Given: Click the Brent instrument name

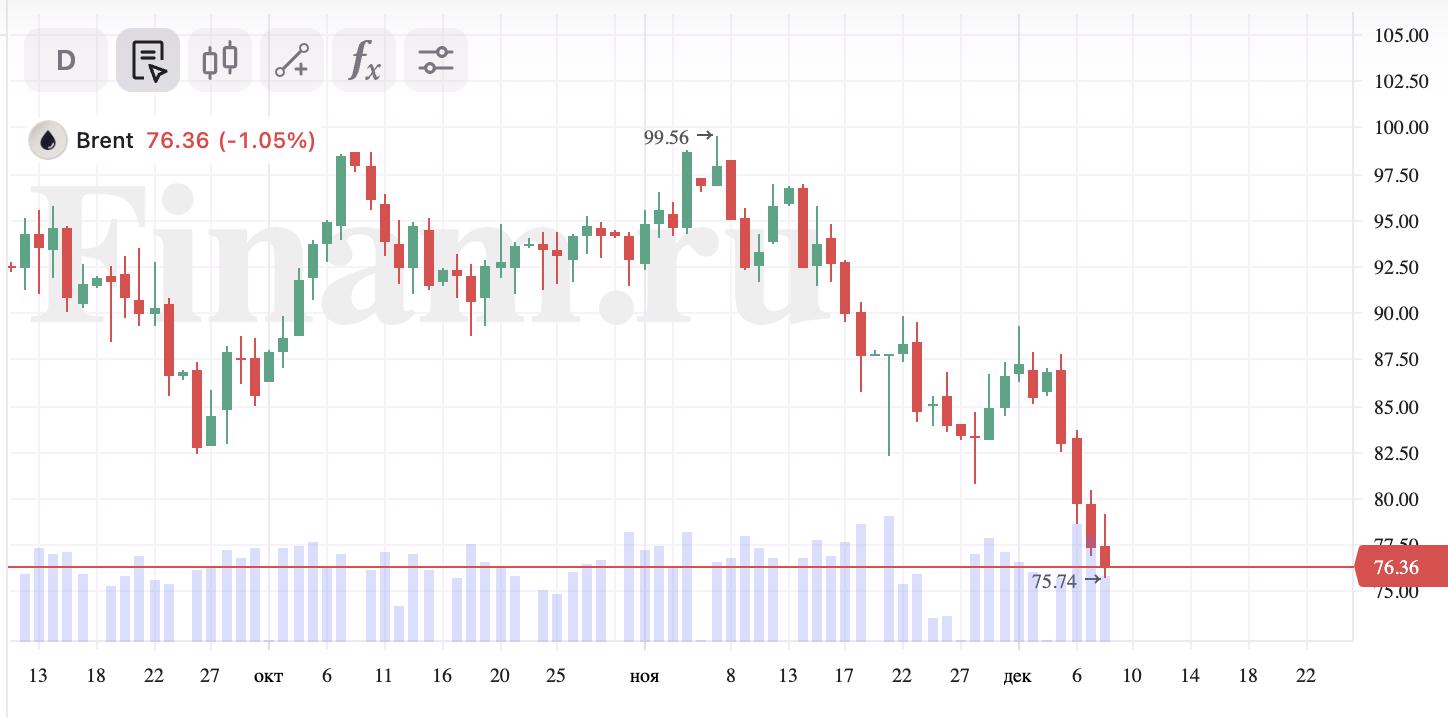Looking at the screenshot, I should click(x=106, y=140).
